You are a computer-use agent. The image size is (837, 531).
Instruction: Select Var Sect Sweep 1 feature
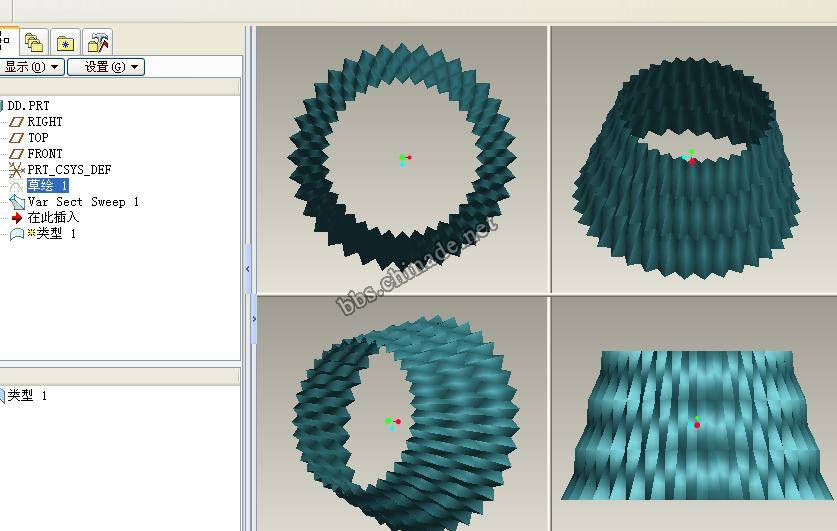[83, 202]
